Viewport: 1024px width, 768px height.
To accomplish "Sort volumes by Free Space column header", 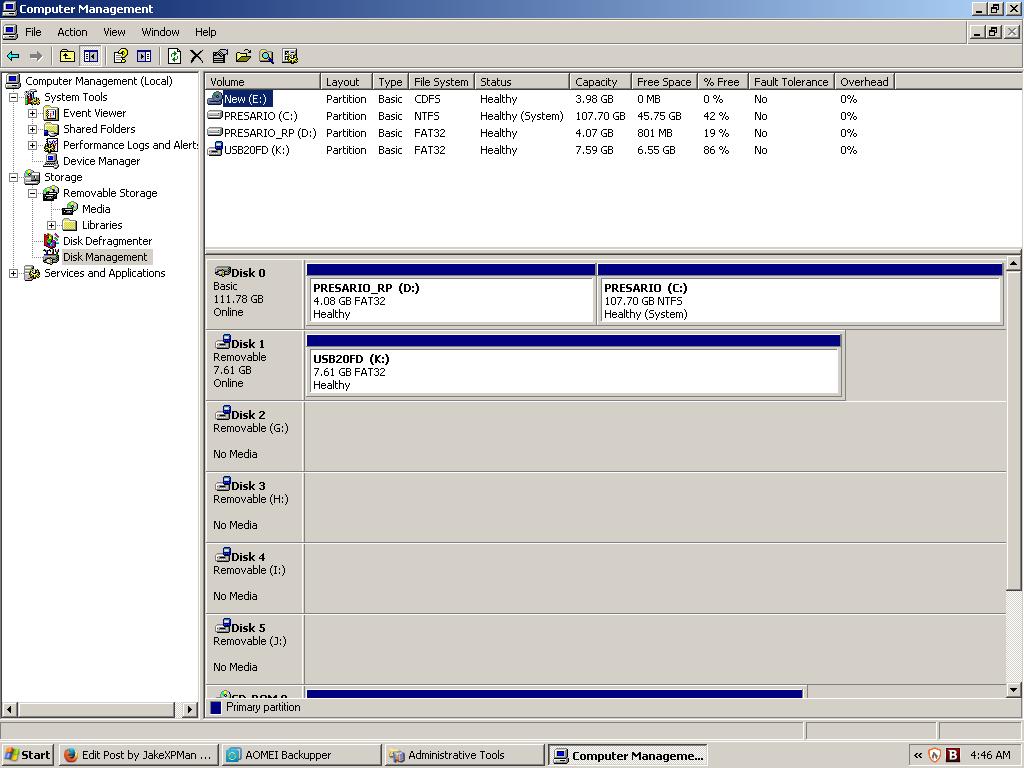I will click(x=663, y=82).
